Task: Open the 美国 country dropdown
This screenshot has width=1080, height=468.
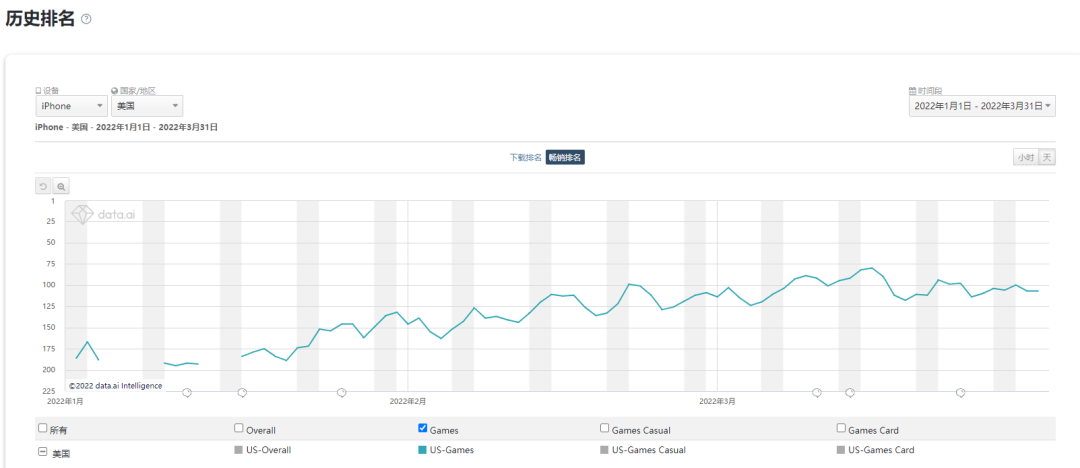Action: point(147,106)
